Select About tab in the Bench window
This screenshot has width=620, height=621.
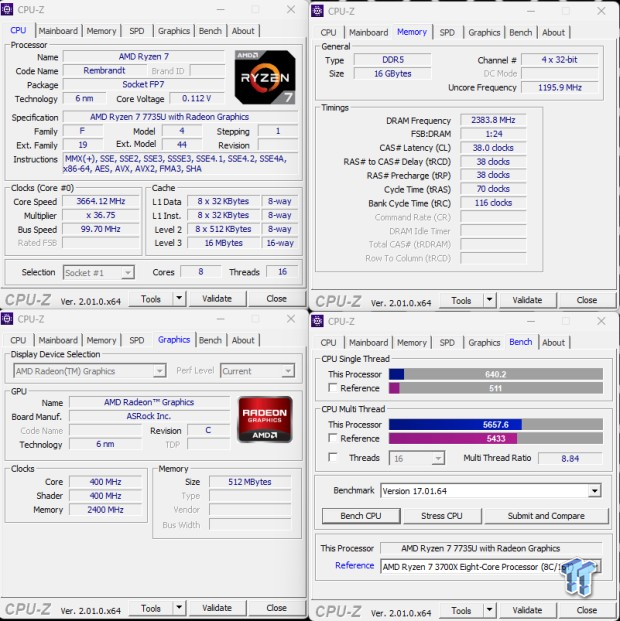553,343
